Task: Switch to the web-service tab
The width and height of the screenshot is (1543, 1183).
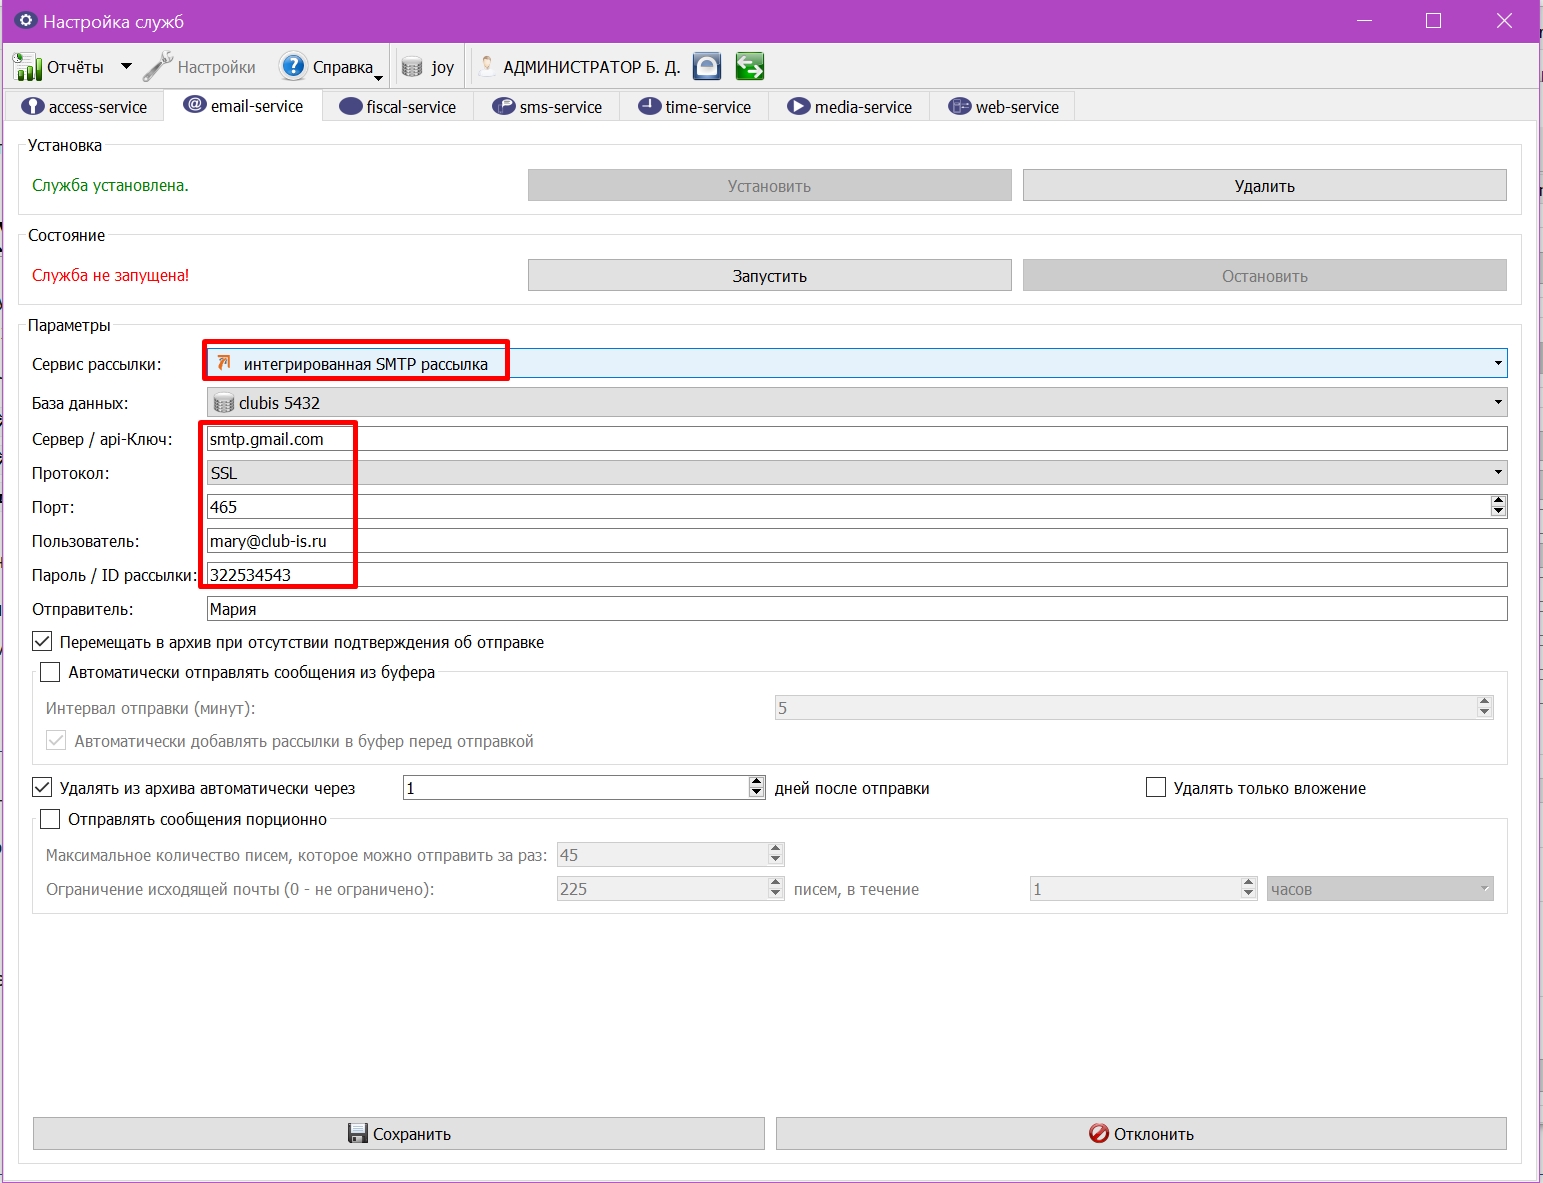Action: (1003, 107)
